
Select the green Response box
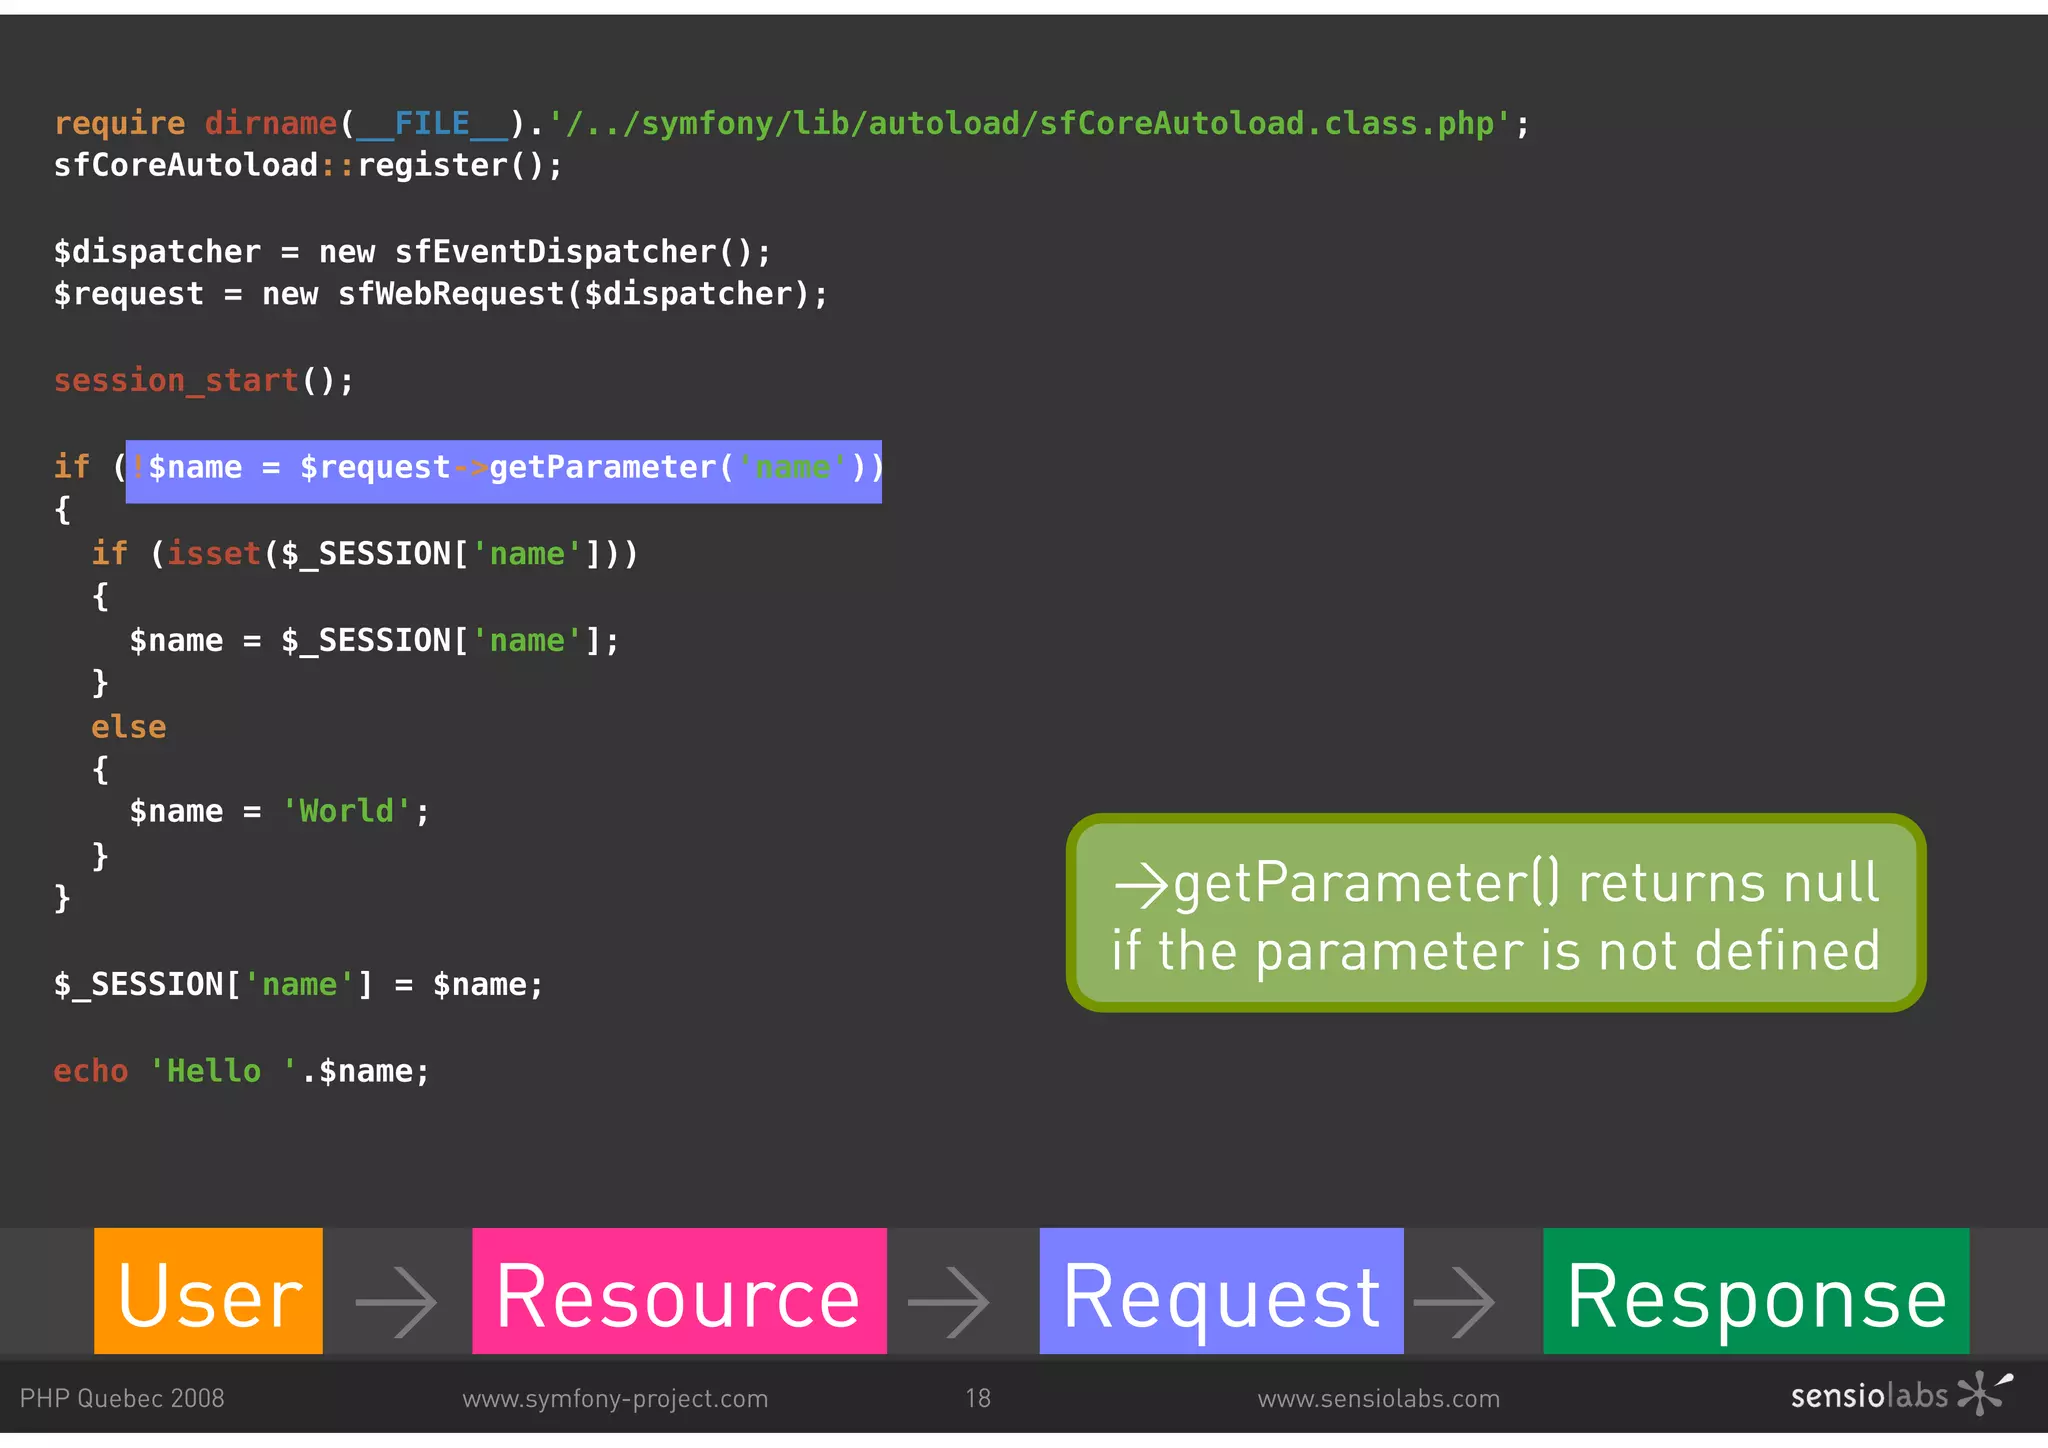click(1756, 1291)
